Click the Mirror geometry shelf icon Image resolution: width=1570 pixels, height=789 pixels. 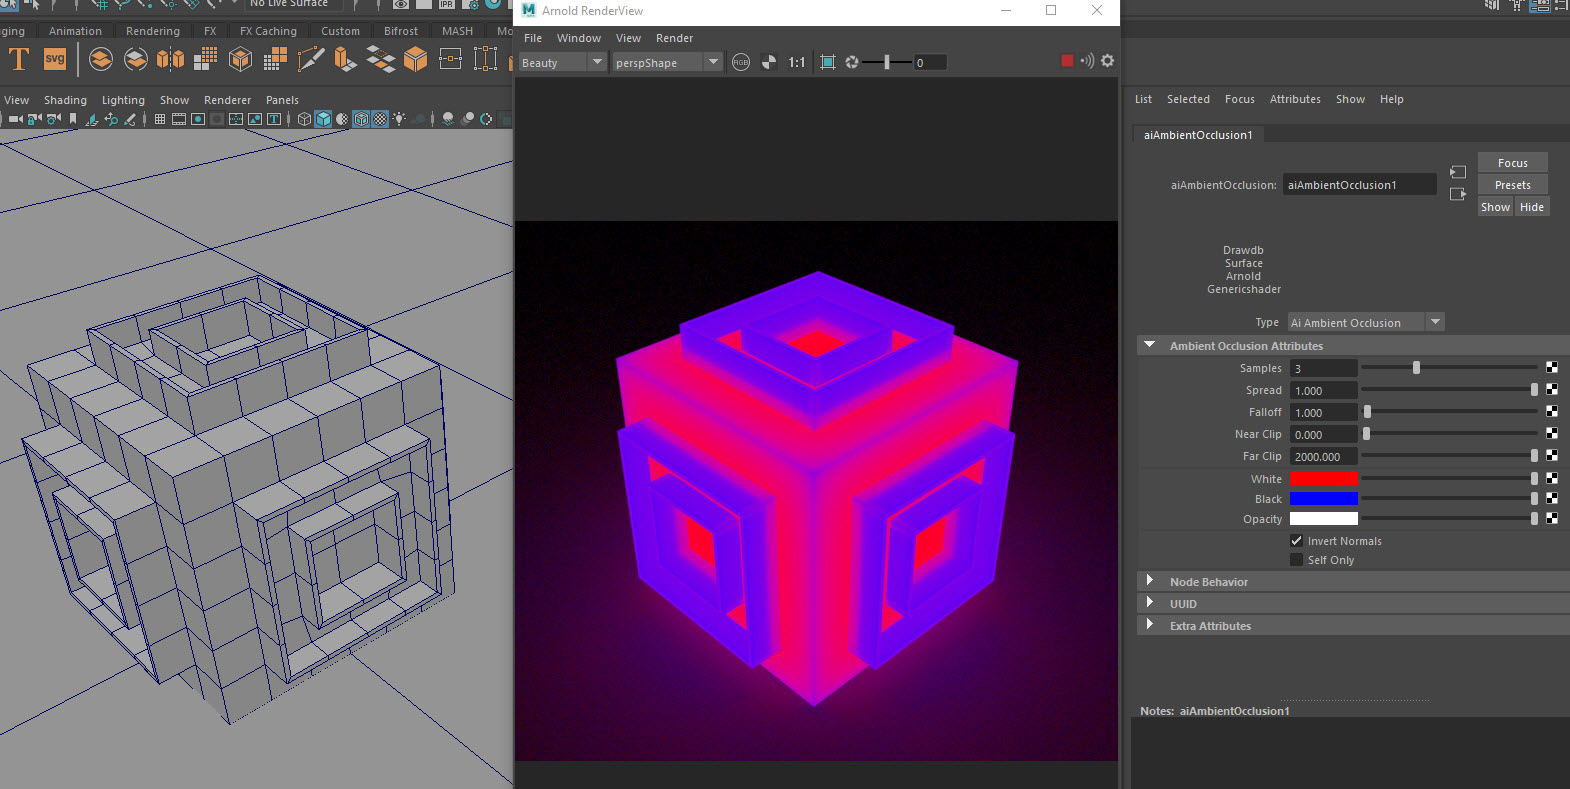pos(171,60)
